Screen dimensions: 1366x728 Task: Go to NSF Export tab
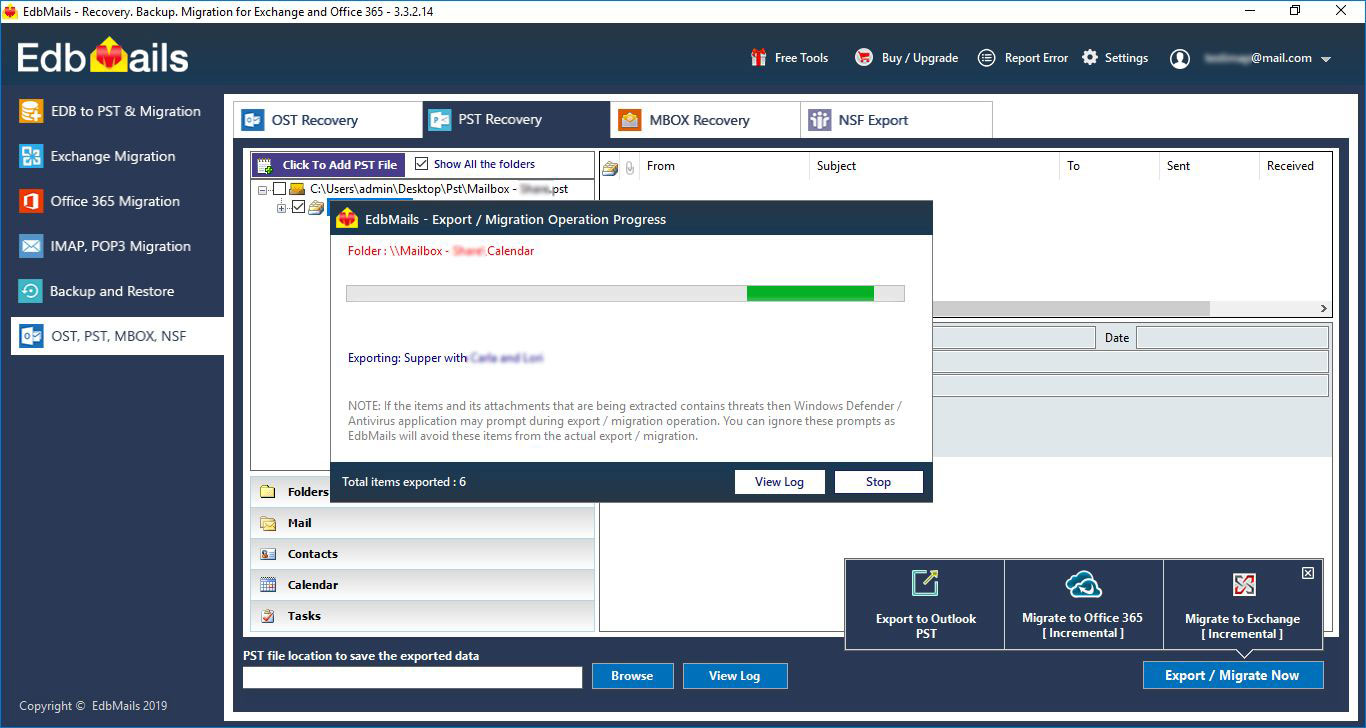coord(896,120)
